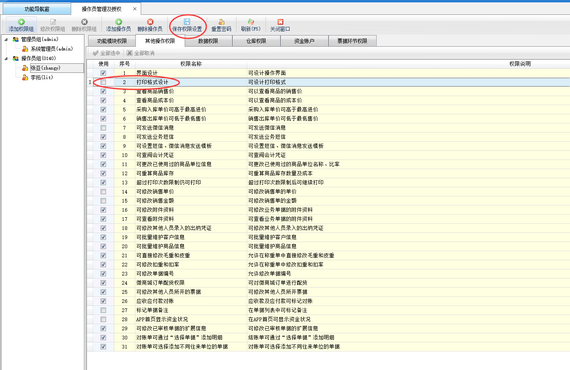Close the 操作员管理及授权 document tab
Image resolution: width=570 pixels, height=370 pixels.
click(x=135, y=9)
